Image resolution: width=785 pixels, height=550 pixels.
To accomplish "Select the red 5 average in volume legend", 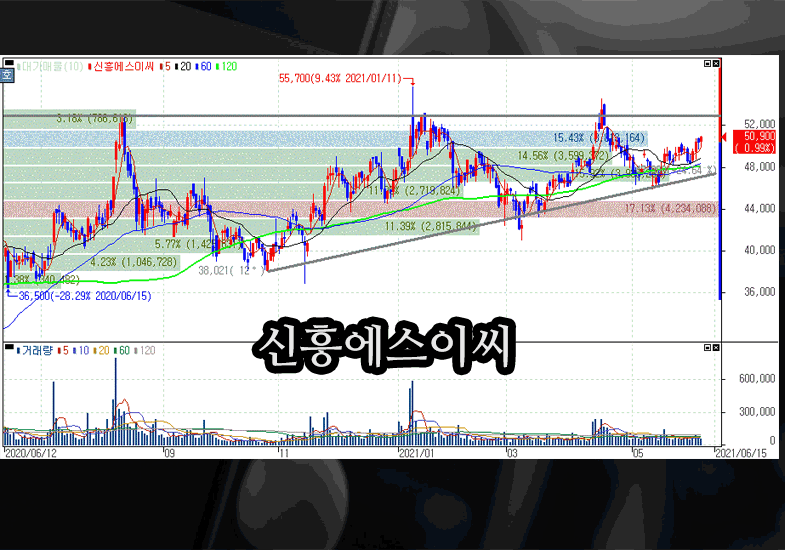I will pyautogui.click(x=63, y=350).
